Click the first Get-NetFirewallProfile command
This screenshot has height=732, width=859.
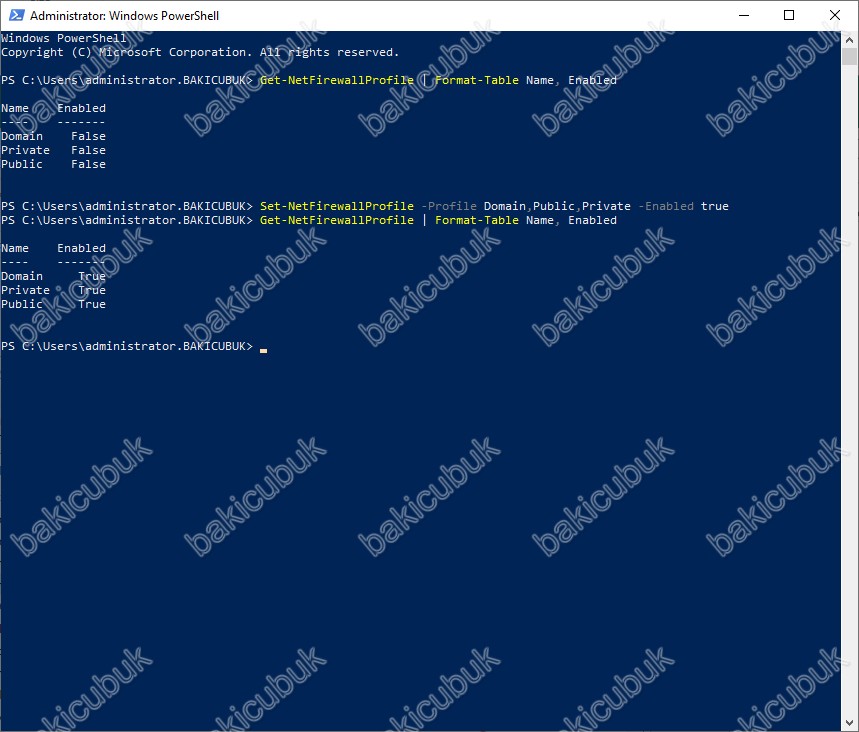[x=336, y=80]
